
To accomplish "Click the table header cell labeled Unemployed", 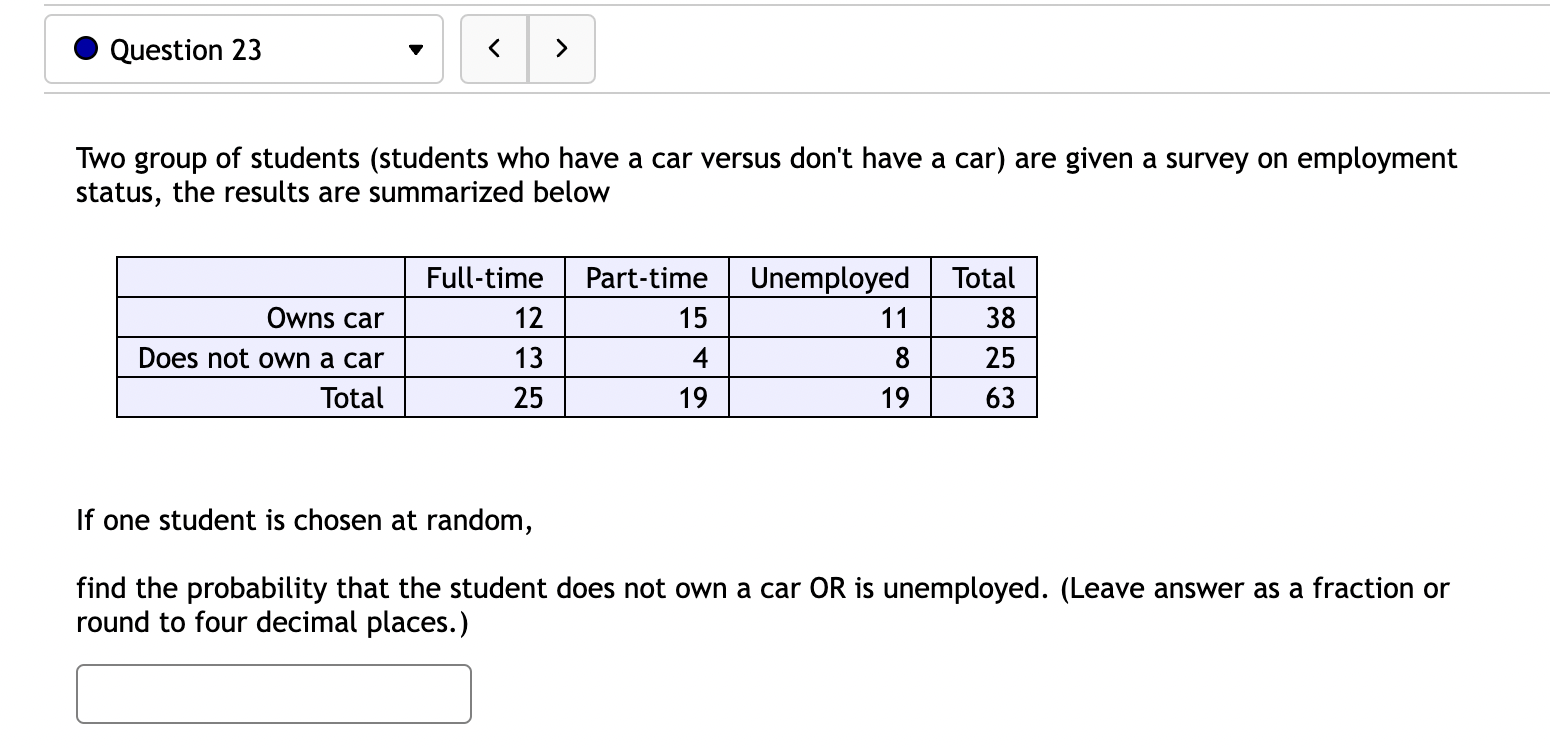I will coord(829,277).
